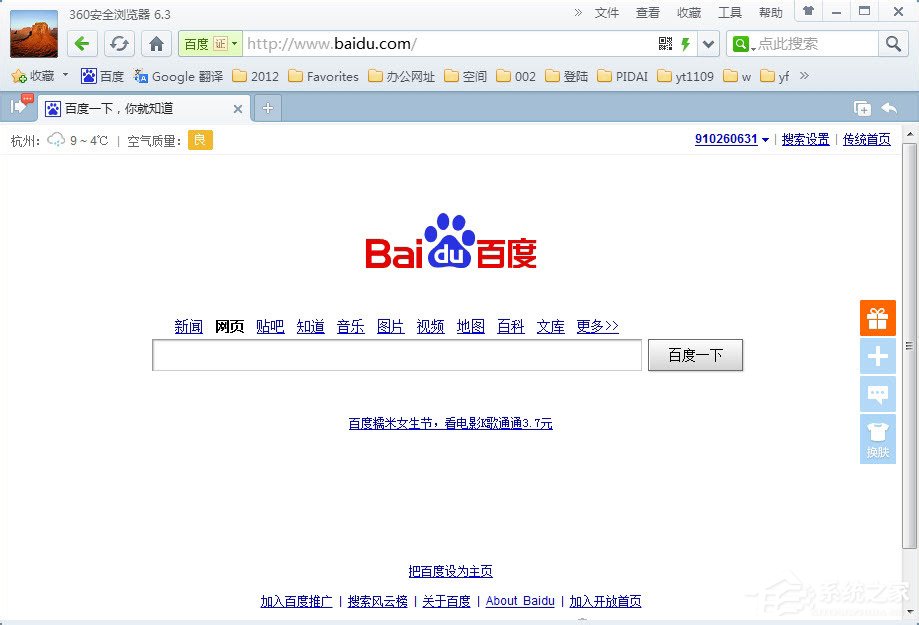Click the magnifier icon in the search box
Screen dimensions: 919x625
[x=892, y=44]
